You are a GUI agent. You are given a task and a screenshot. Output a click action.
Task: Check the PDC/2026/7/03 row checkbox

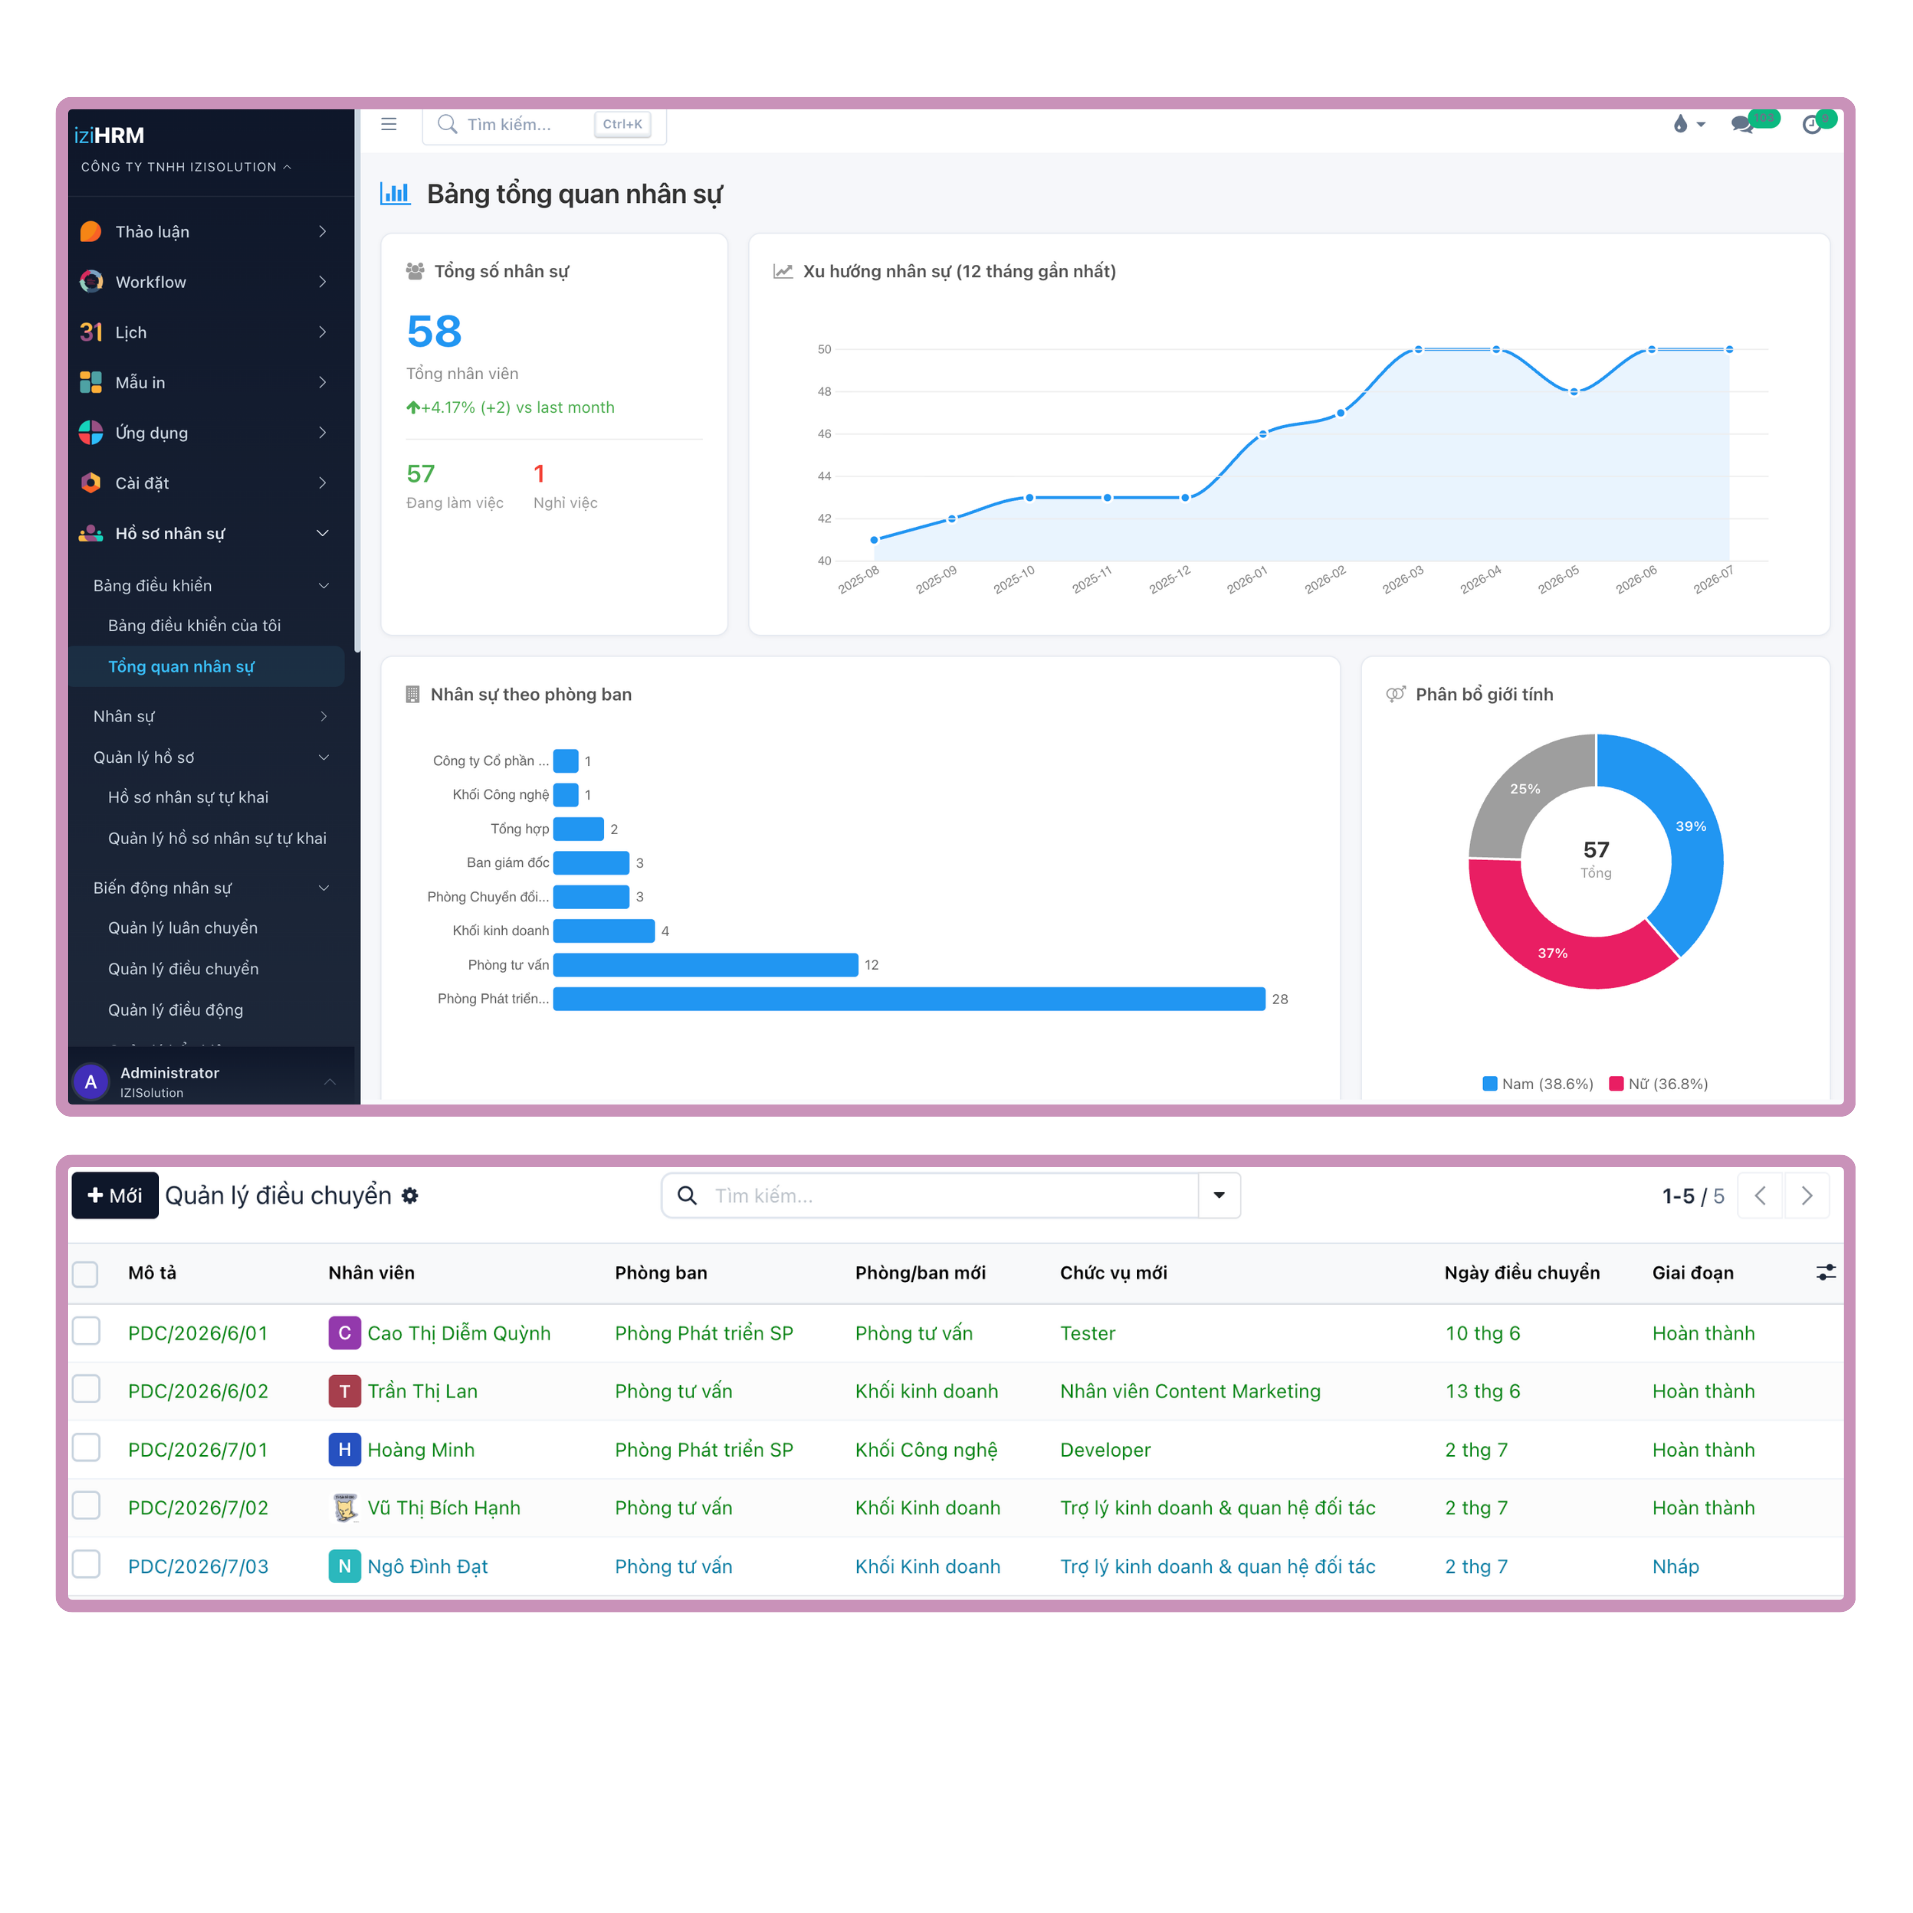86,1564
